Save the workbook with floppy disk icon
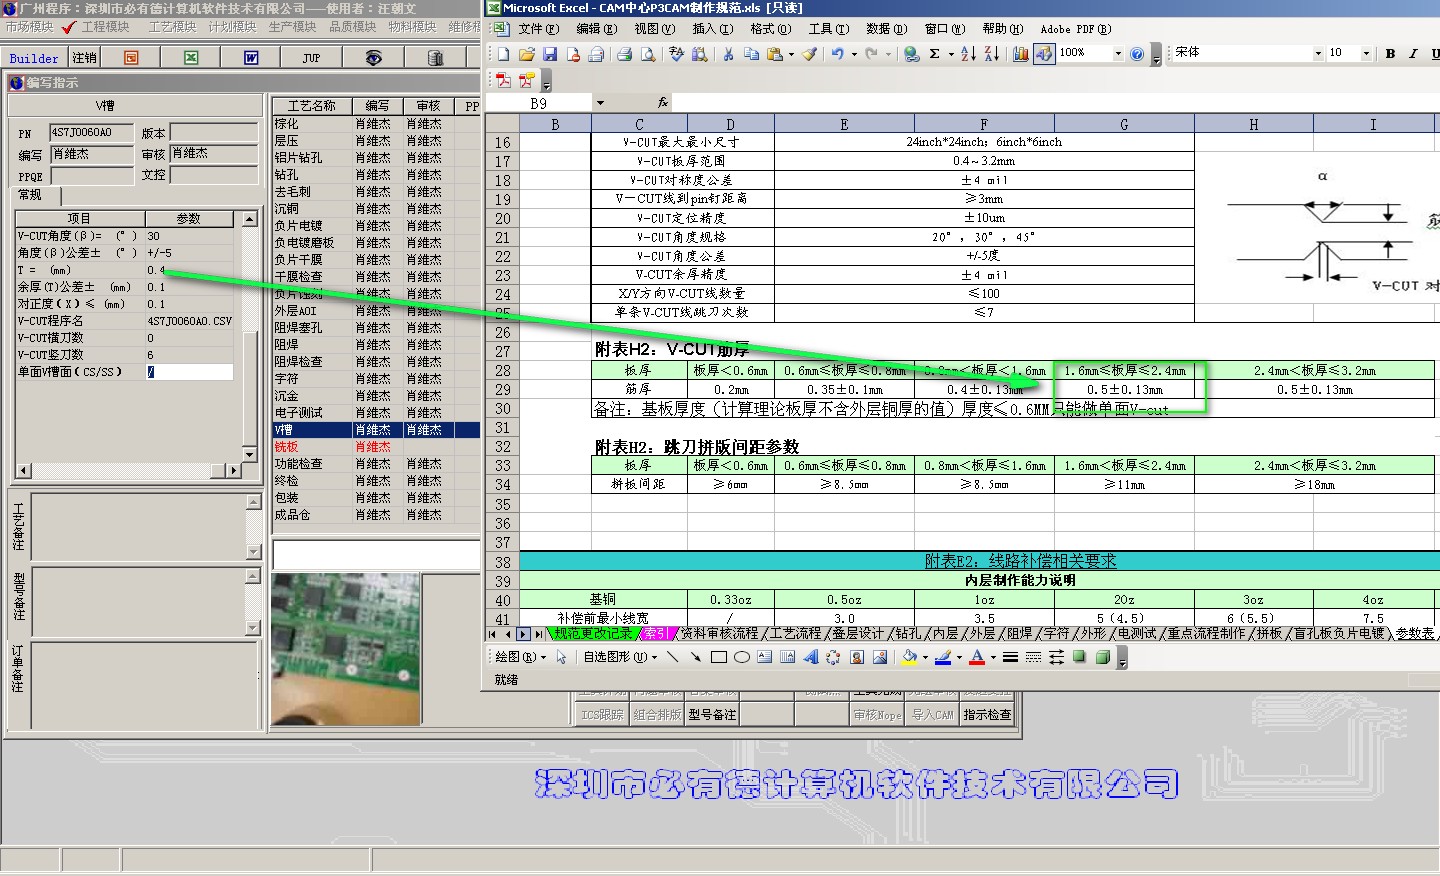1440x876 pixels. (x=550, y=54)
